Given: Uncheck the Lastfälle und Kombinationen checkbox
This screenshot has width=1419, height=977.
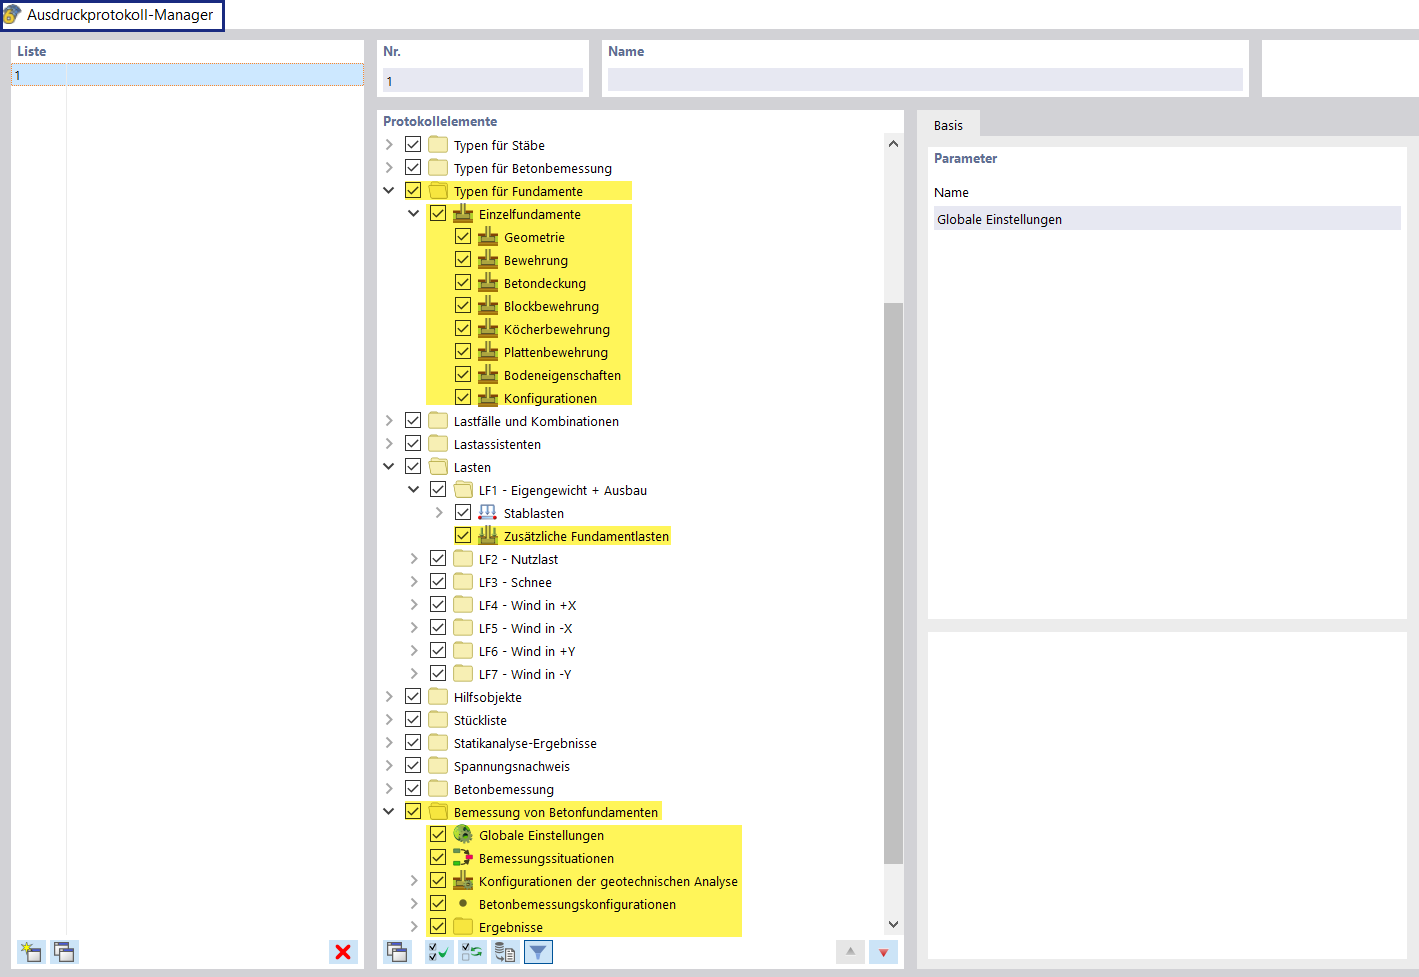Looking at the screenshot, I should (413, 420).
